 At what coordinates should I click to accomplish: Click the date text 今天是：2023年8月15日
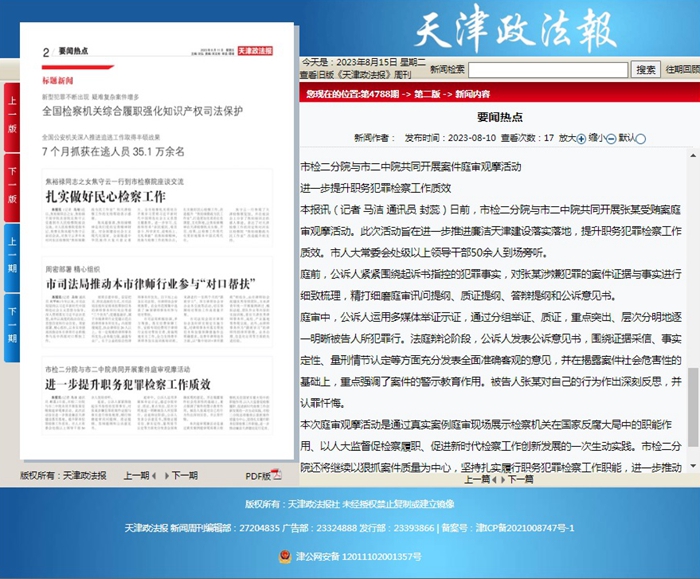click(350, 62)
